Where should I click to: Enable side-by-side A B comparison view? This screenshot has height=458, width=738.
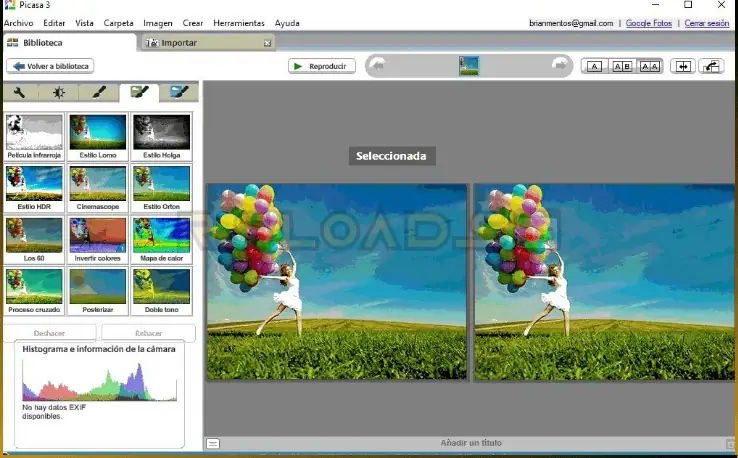[x=622, y=66]
